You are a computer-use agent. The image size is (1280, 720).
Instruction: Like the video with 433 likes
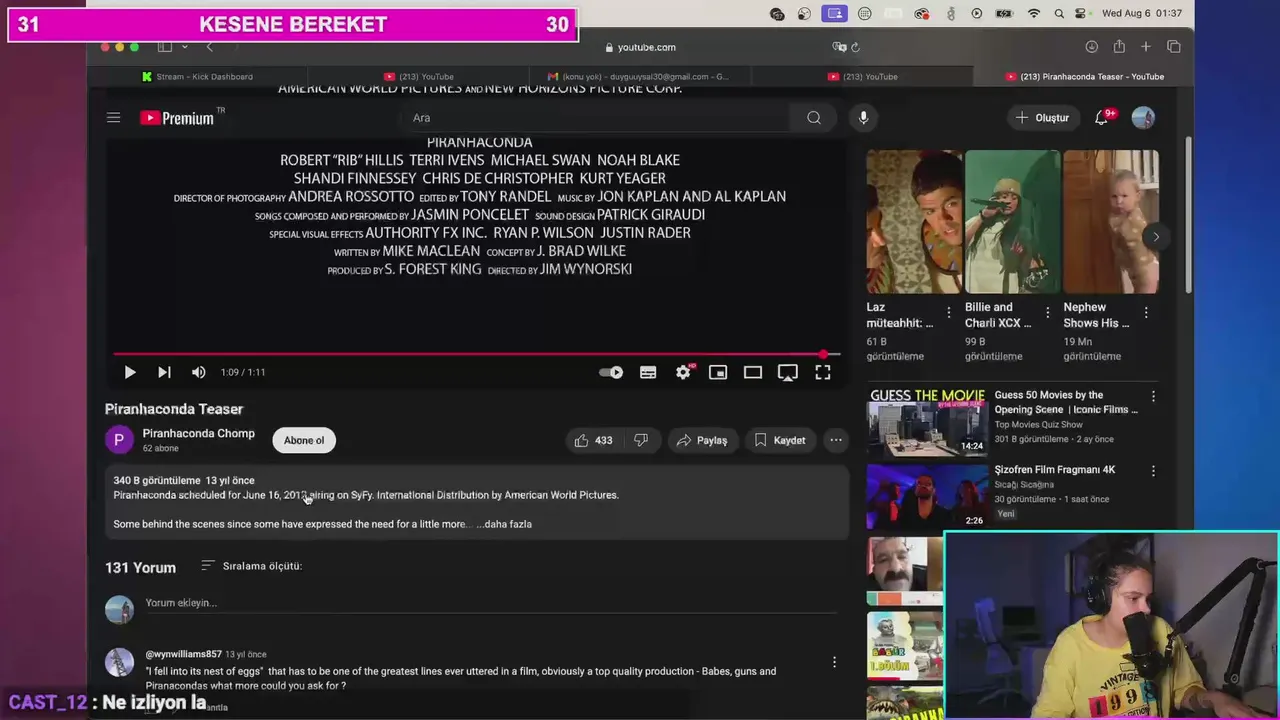point(592,440)
